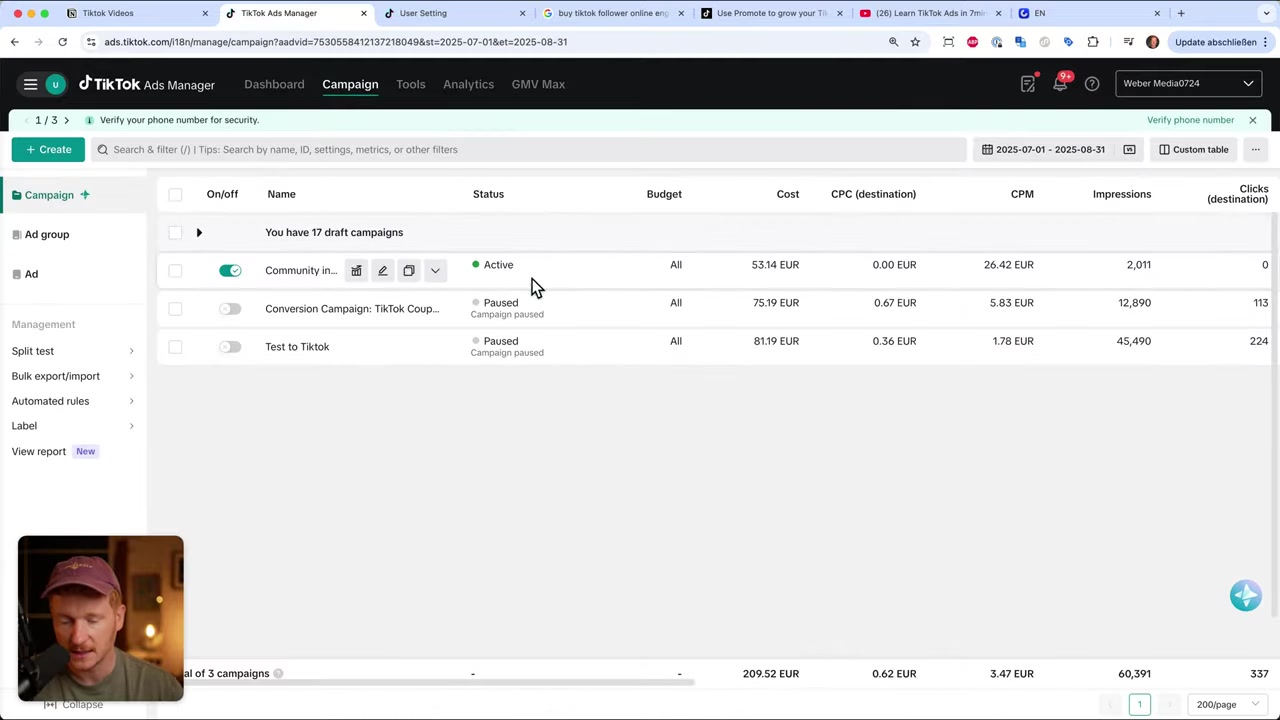Open the View report link
Viewport: 1280px width, 720px height.
39,451
